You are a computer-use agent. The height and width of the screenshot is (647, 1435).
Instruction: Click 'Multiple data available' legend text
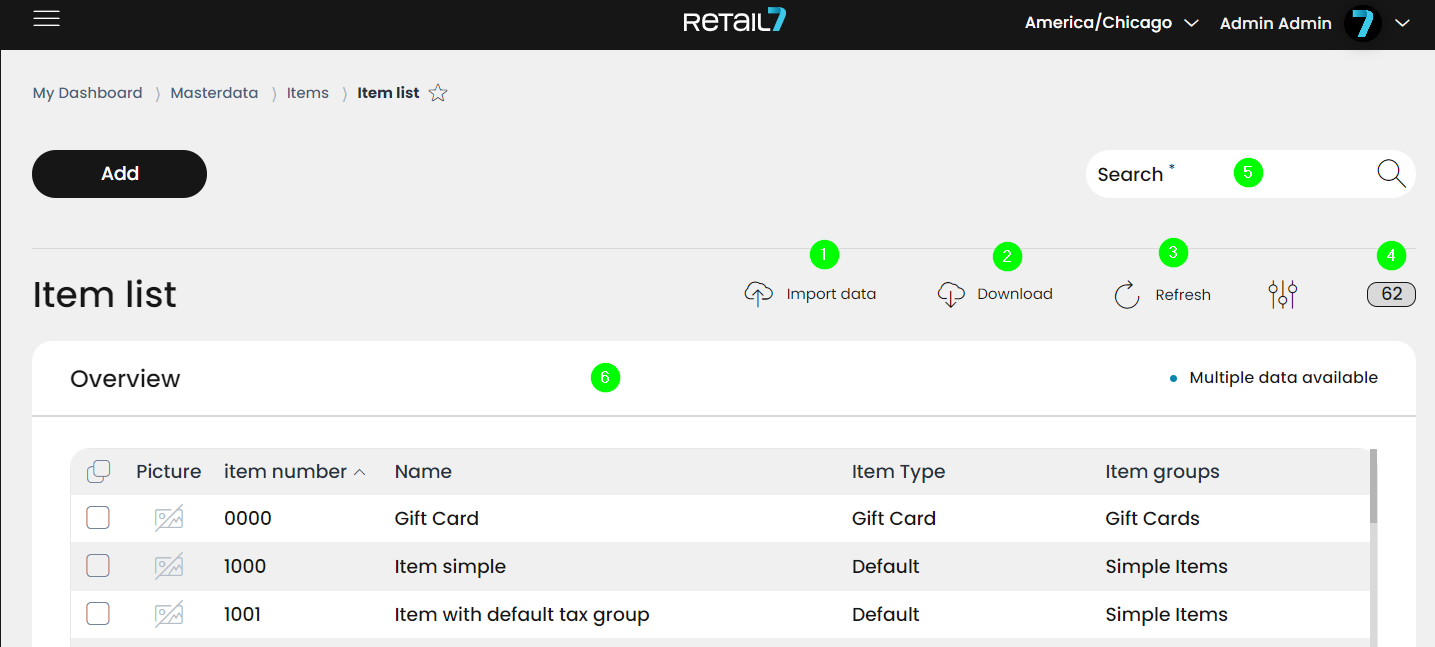[x=1284, y=378]
